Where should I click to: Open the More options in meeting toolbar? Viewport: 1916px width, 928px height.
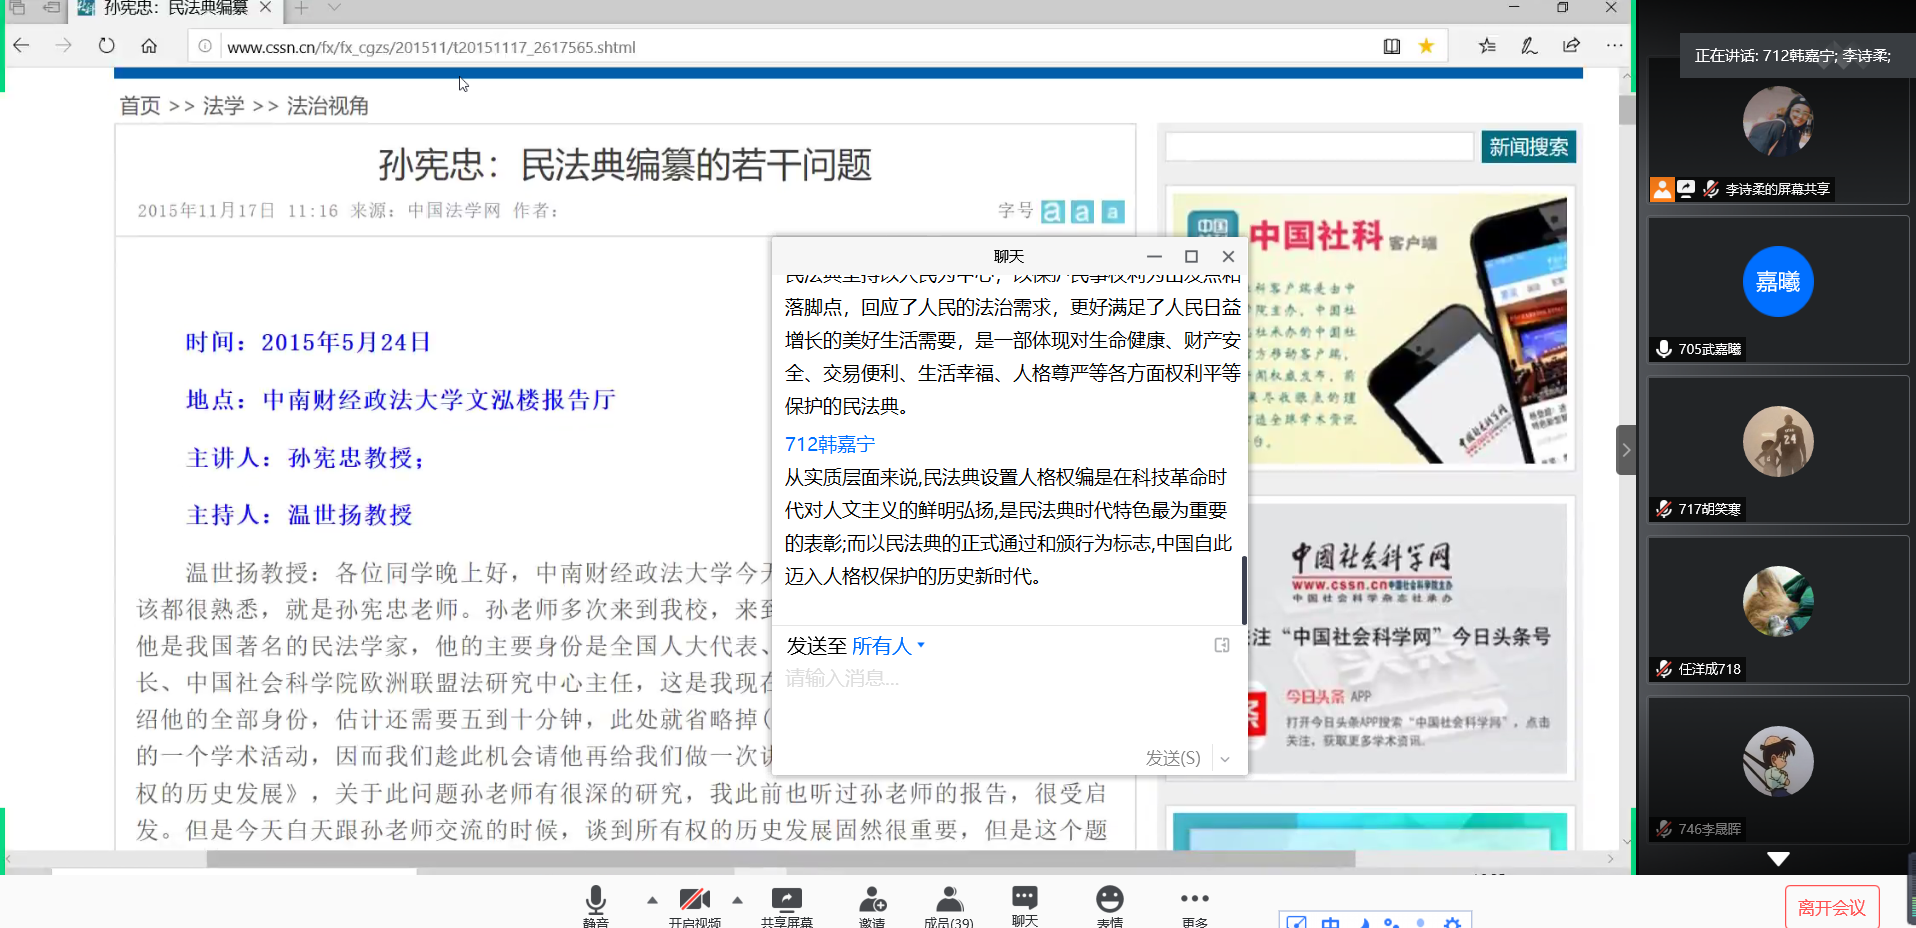[1194, 902]
